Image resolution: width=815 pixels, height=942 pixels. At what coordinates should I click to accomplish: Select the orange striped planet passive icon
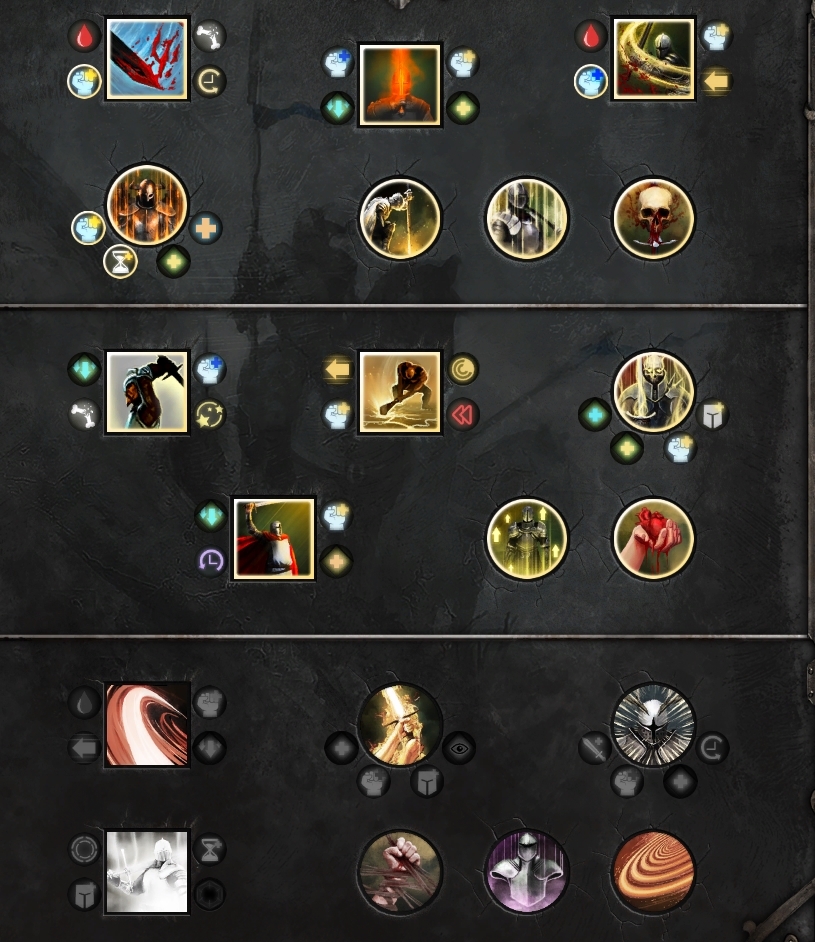653,872
